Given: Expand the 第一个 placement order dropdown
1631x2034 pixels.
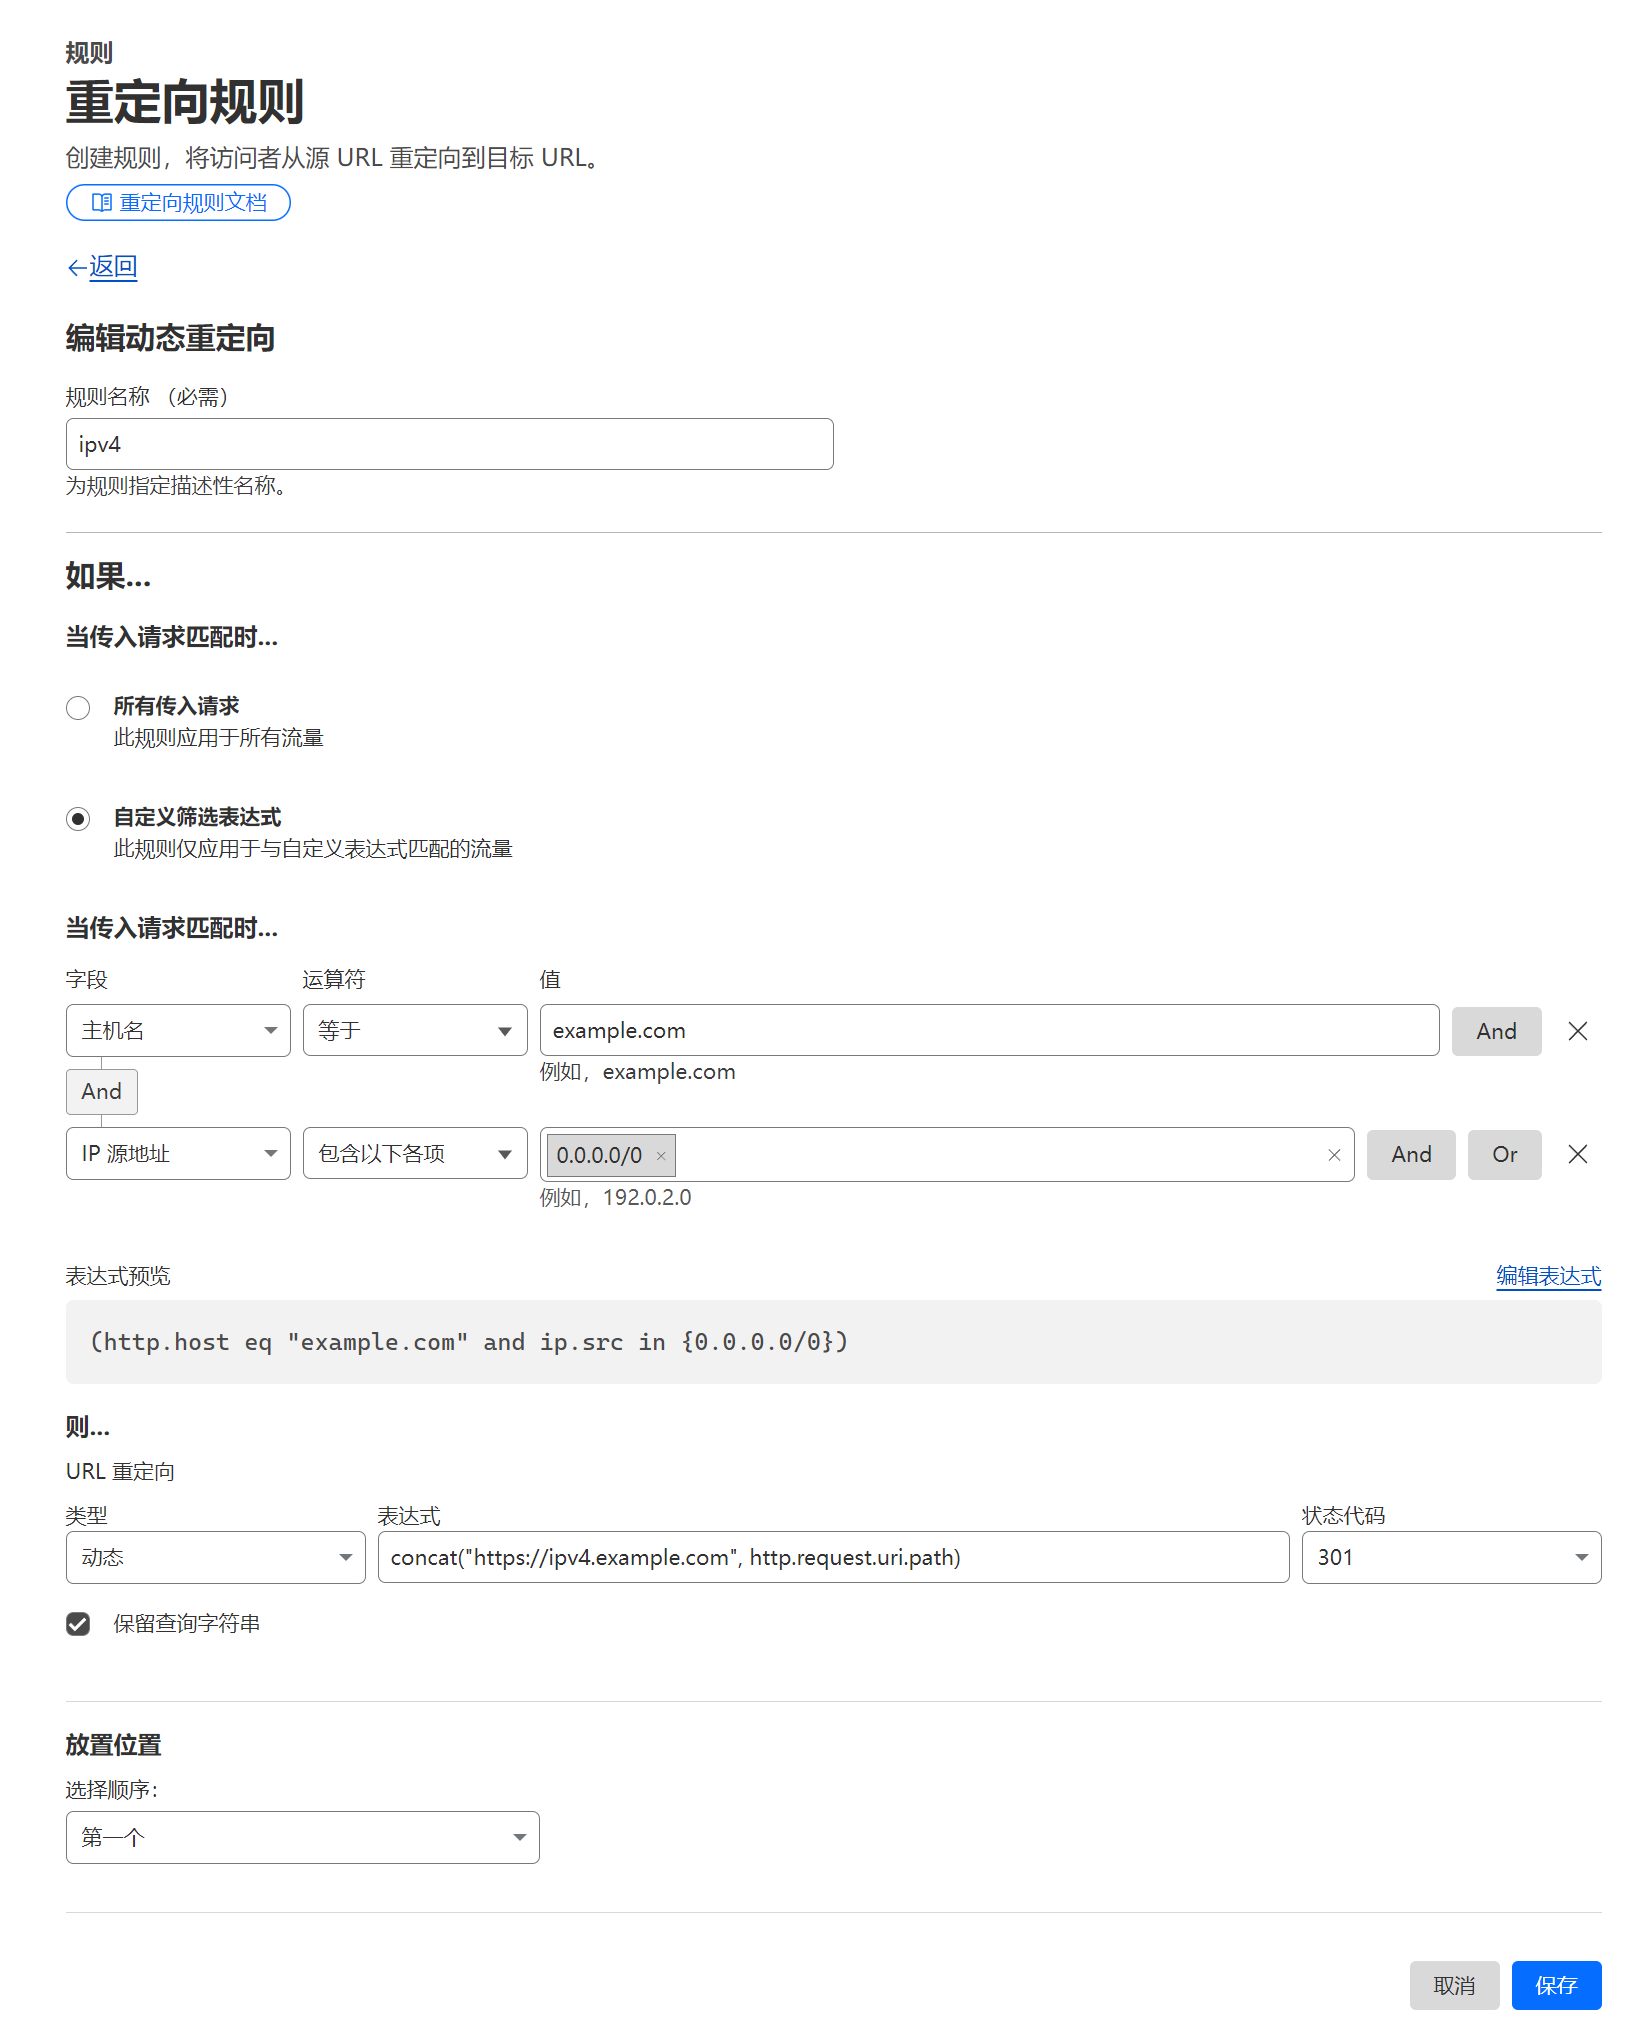Looking at the screenshot, I should pyautogui.click(x=302, y=1837).
